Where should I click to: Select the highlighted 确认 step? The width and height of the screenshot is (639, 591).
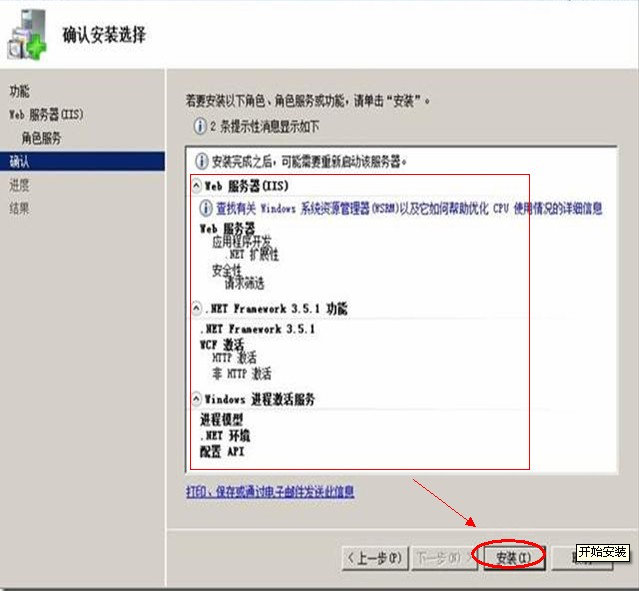pos(82,161)
